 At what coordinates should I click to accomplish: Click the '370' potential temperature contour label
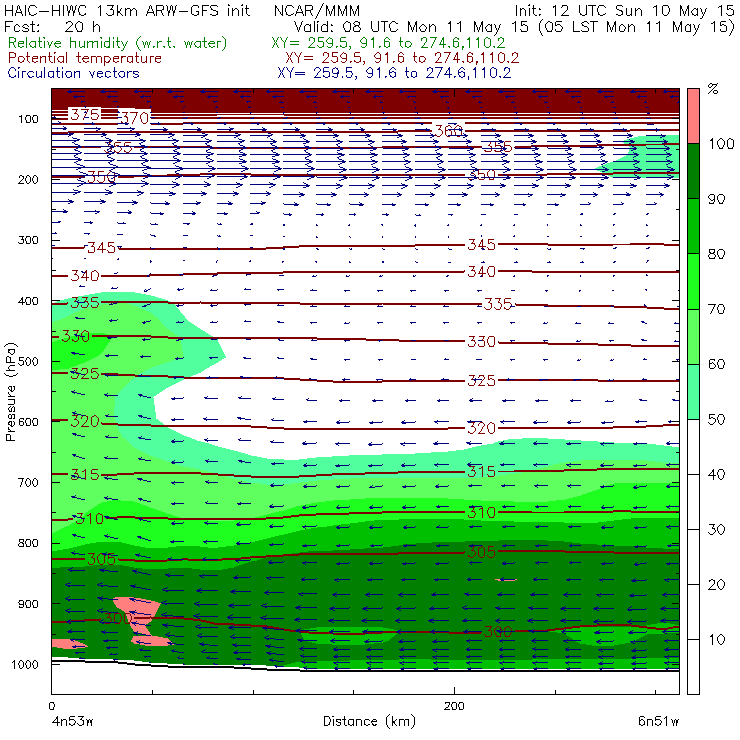135,118
